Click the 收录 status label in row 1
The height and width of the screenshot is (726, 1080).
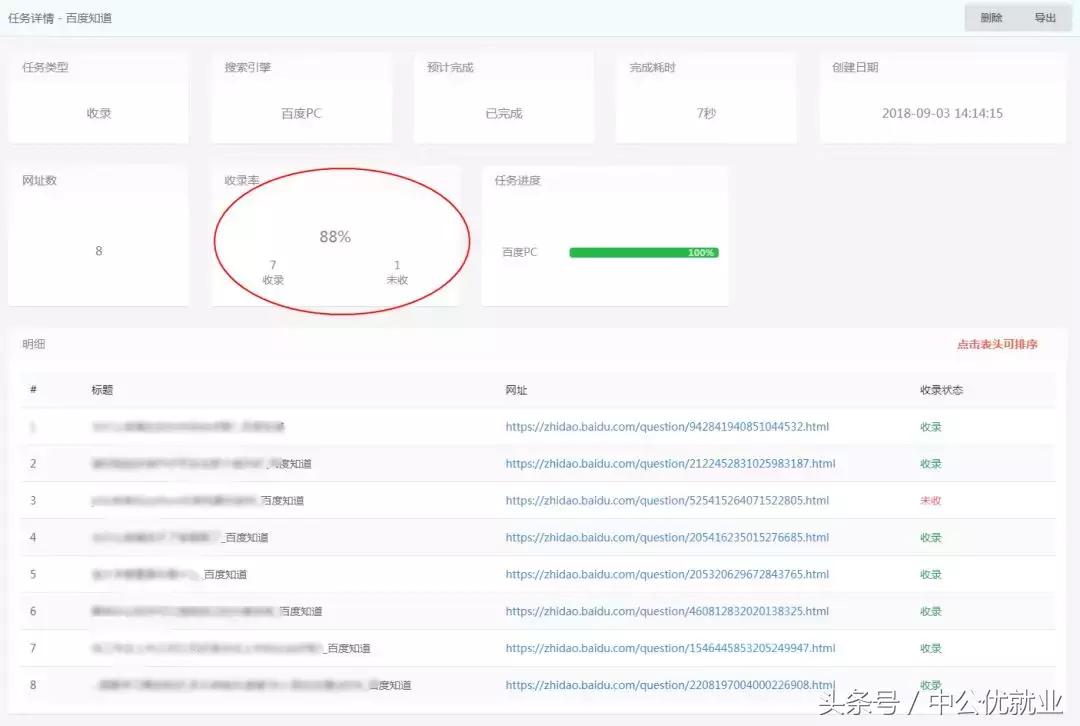pos(929,426)
